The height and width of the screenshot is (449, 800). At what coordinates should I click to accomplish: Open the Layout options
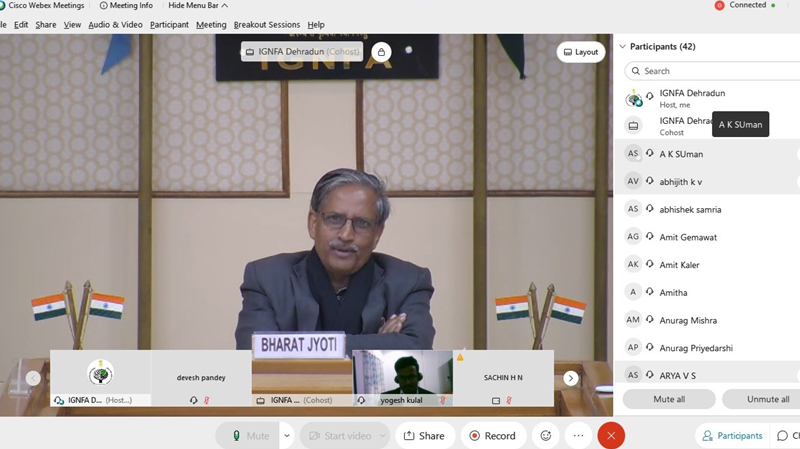click(x=581, y=52)
